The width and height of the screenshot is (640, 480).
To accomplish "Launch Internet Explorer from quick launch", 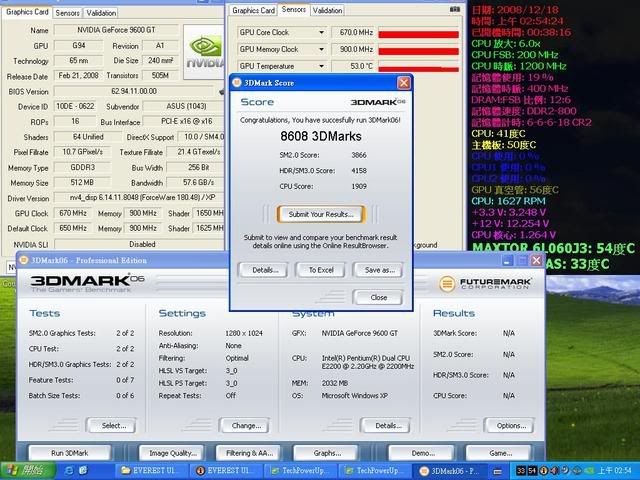I will (69, 471).
